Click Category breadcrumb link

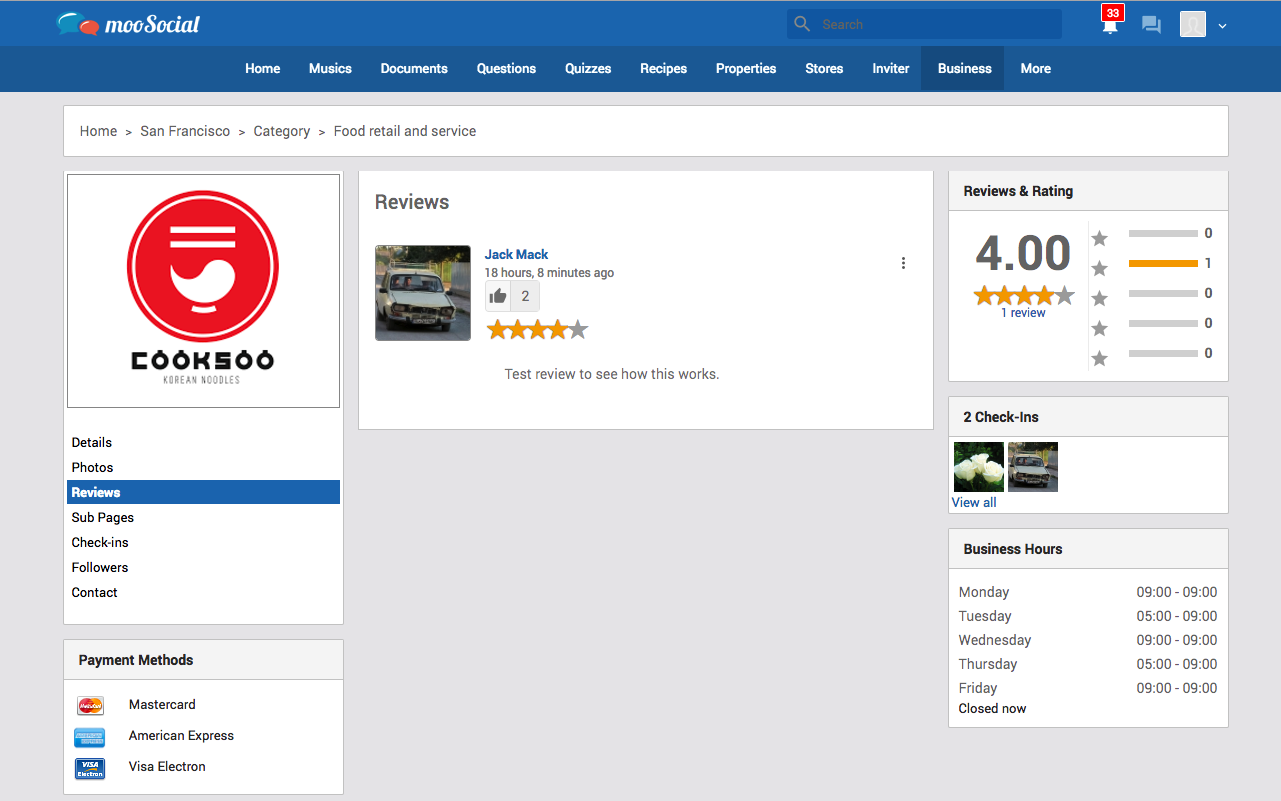click(x=281, y=131)
